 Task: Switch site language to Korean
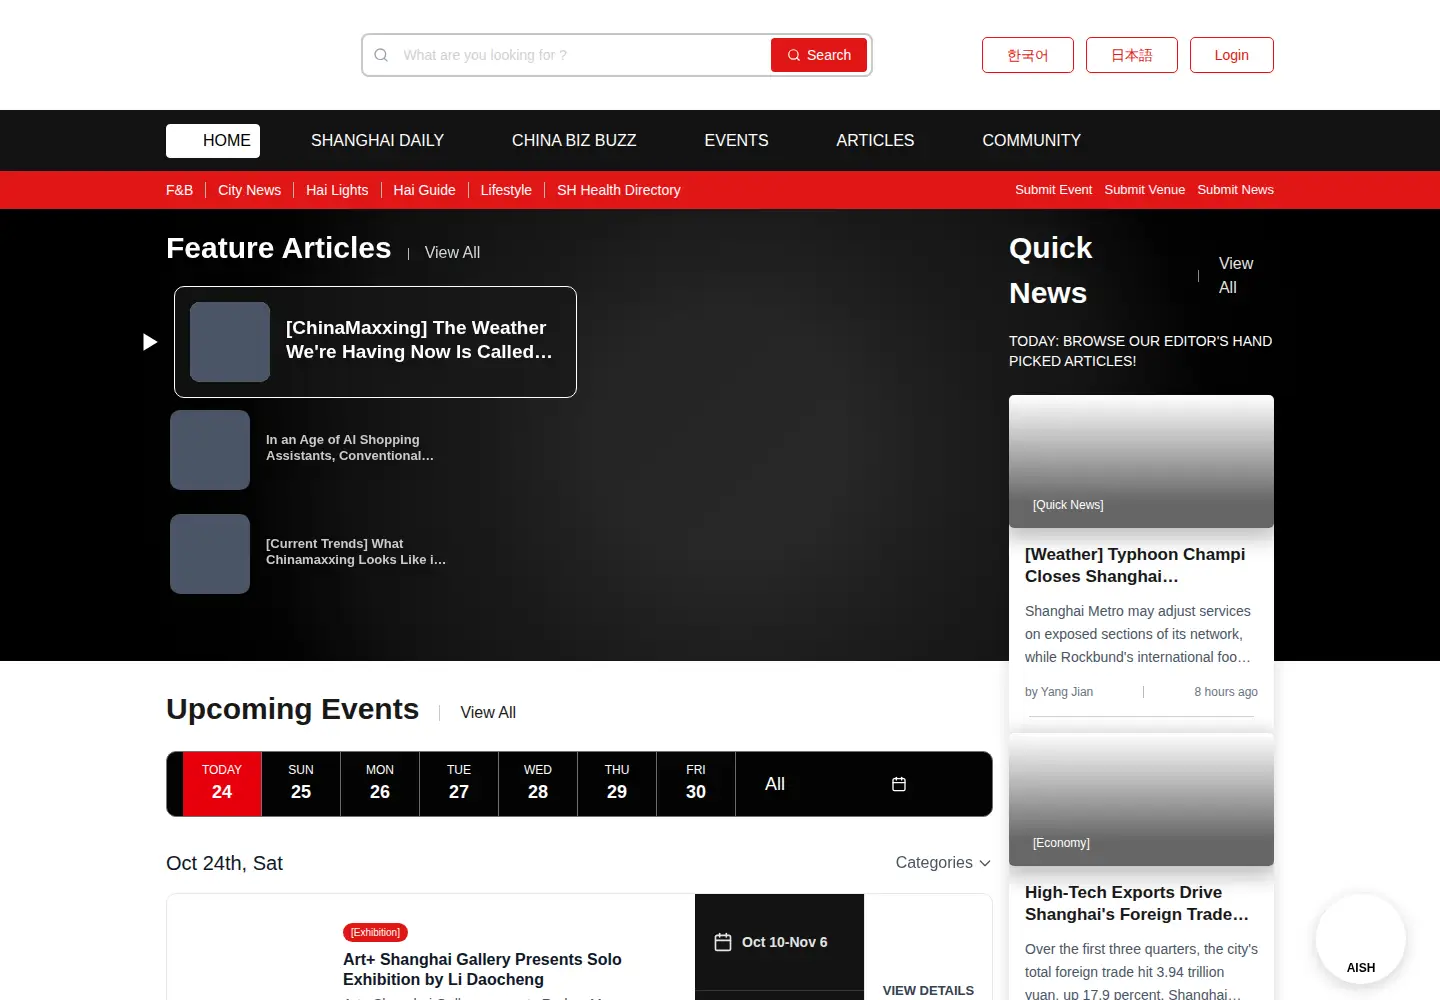[x=1028, y=55]
